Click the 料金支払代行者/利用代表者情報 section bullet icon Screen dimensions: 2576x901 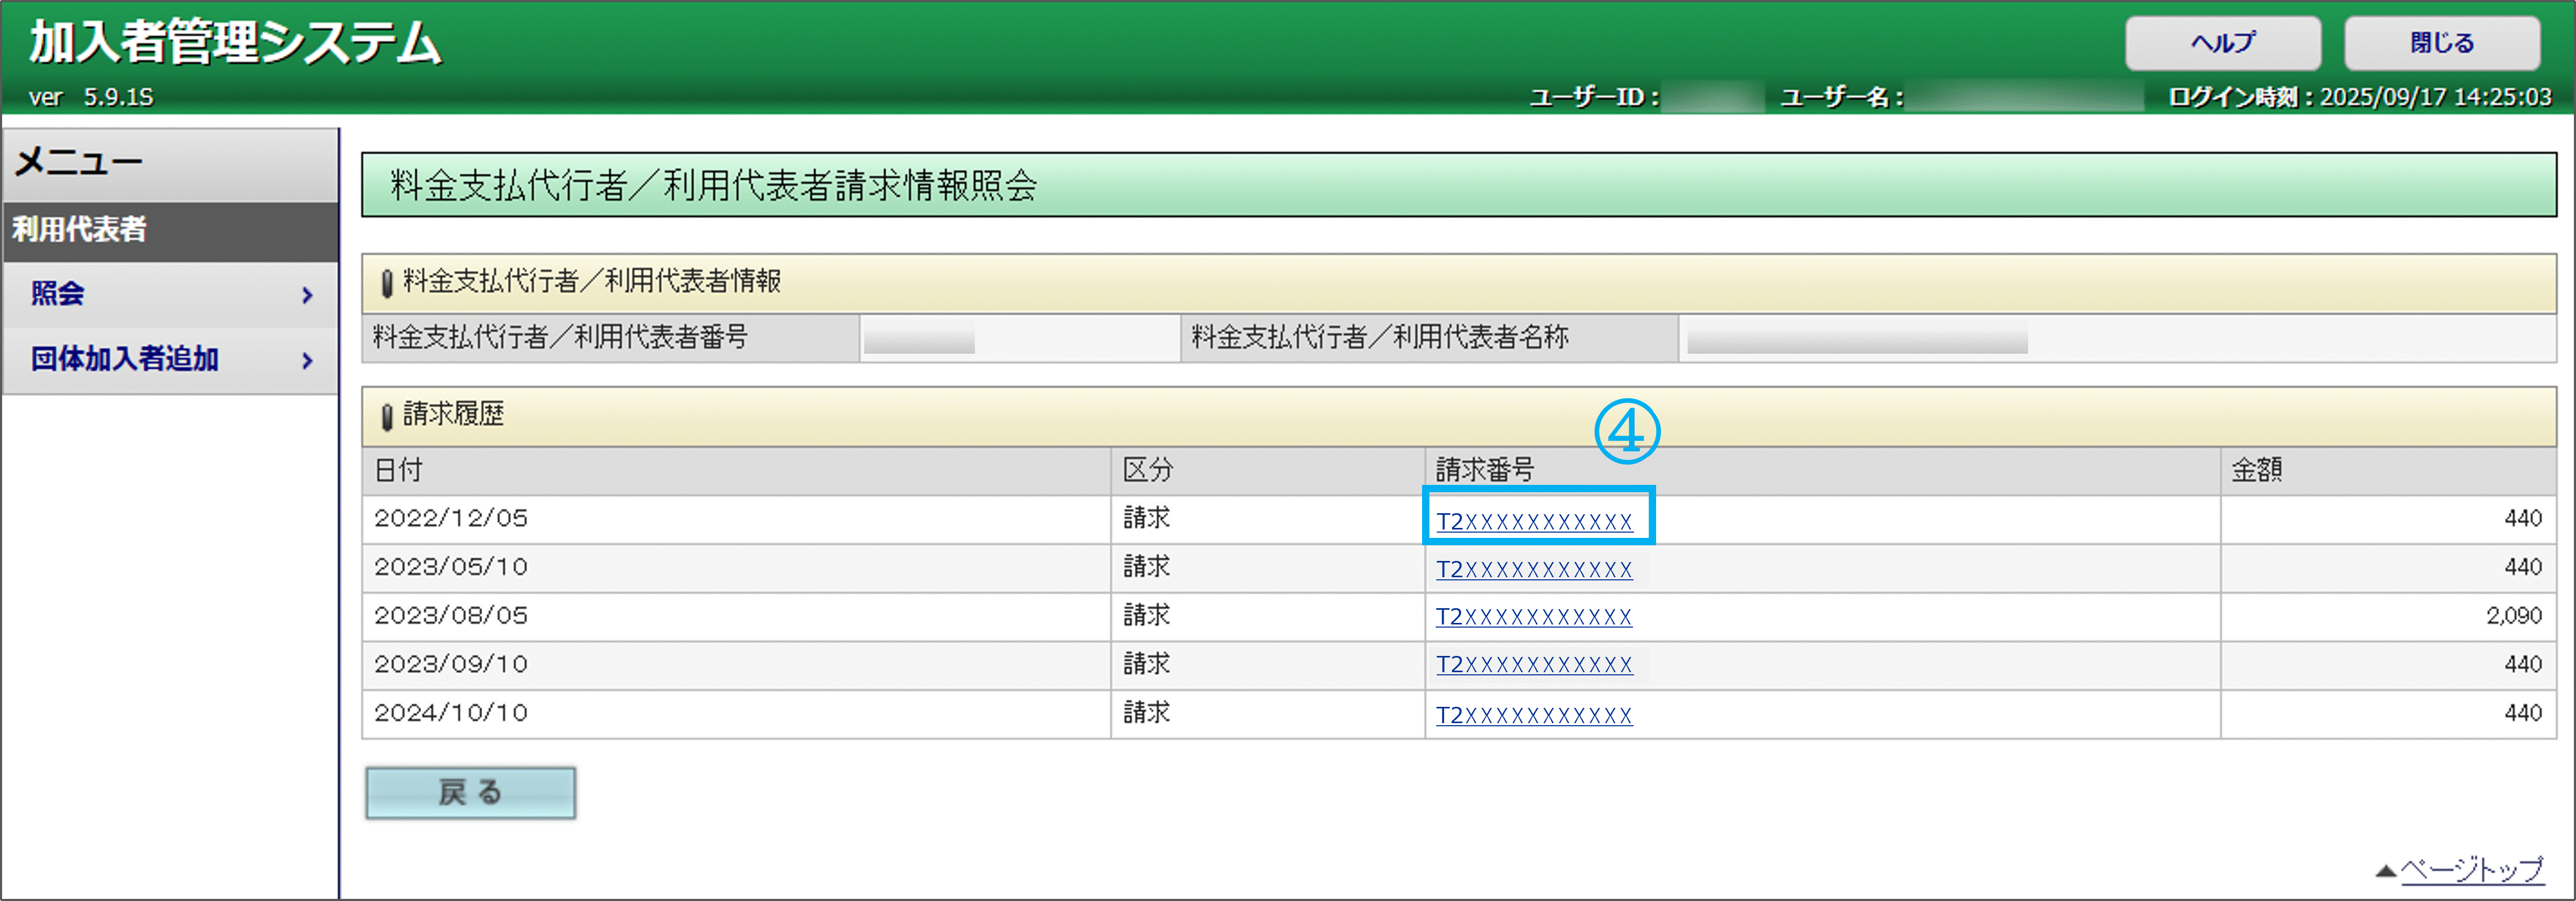[x=387, y=283]
